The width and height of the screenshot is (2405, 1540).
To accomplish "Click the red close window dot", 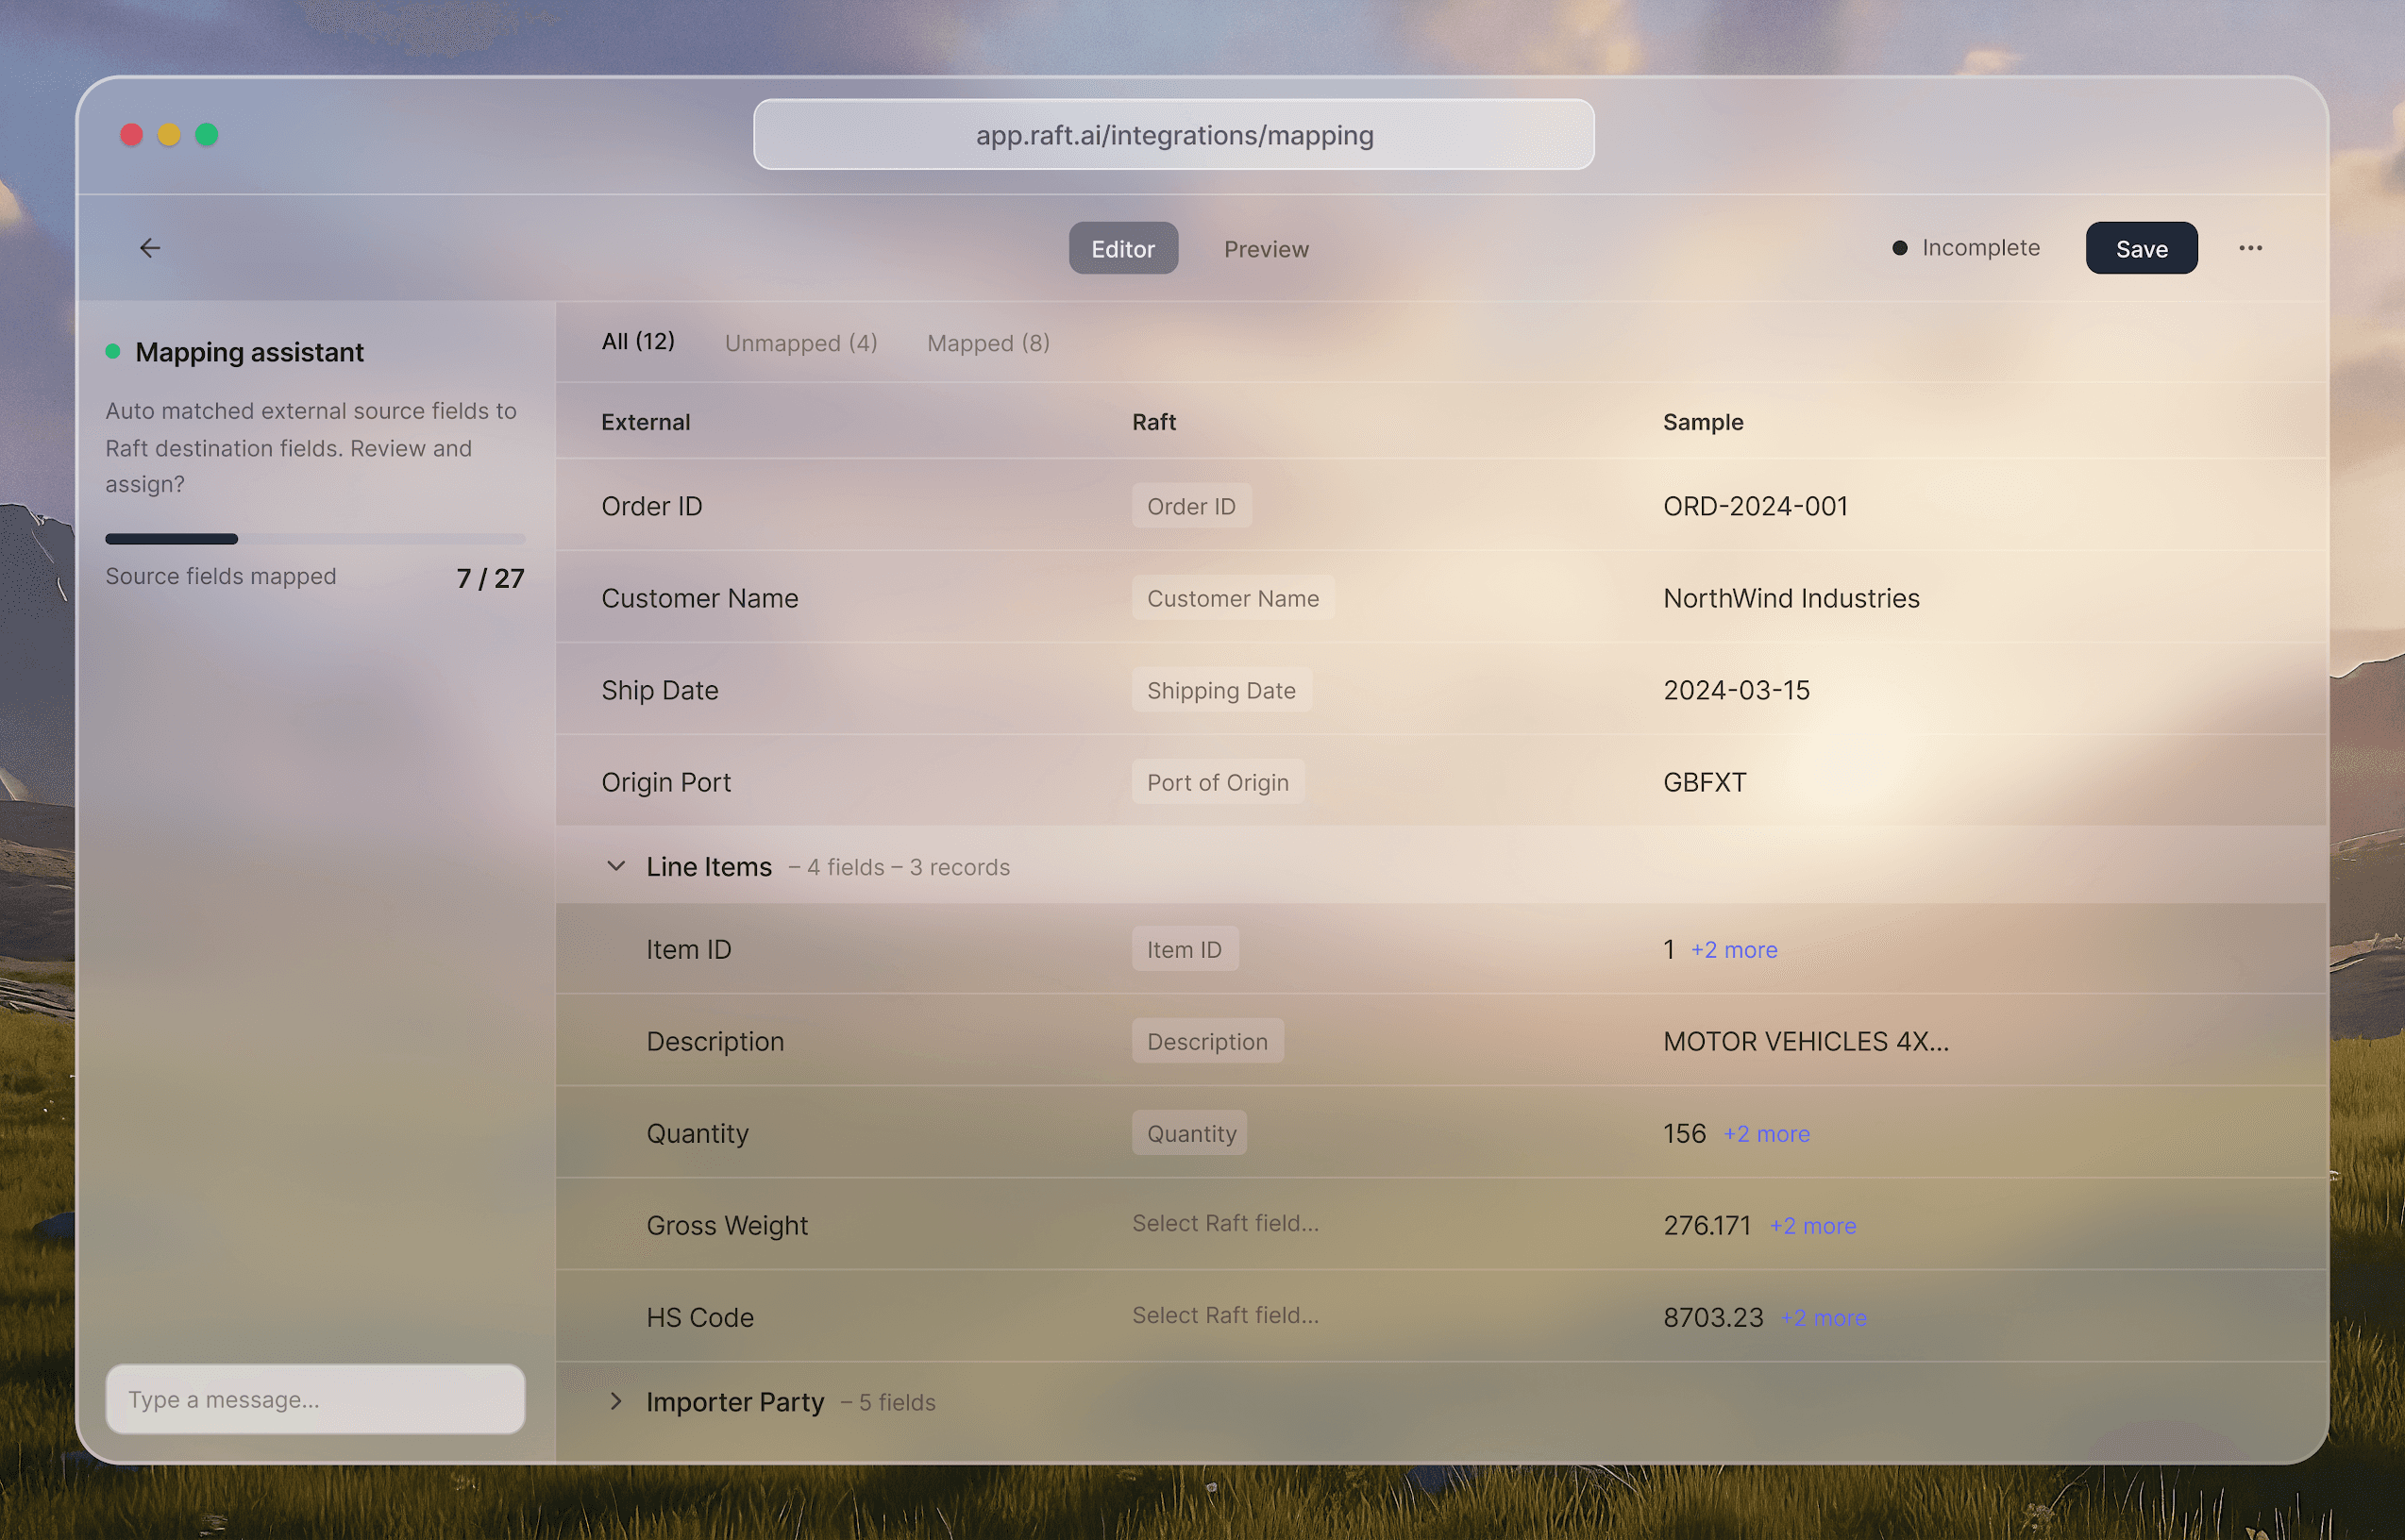I will pos(131,135).
